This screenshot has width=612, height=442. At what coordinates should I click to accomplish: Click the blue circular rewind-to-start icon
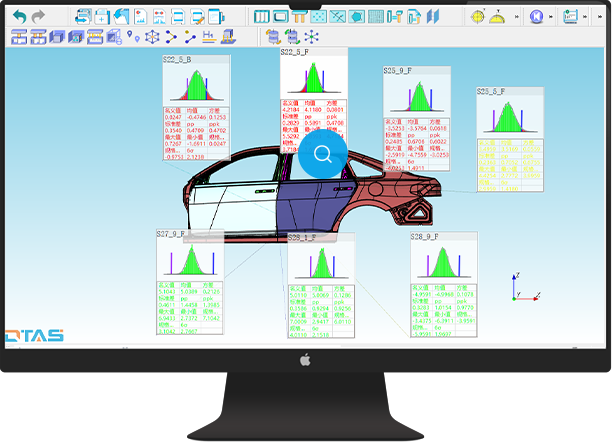pyautogui.click(x=537, y=17)
